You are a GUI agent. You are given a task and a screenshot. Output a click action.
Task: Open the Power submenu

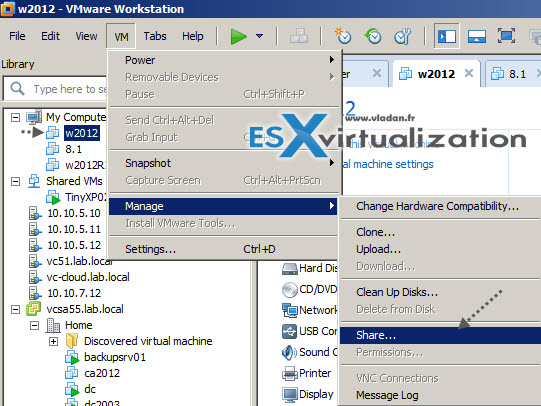point(223,60)
